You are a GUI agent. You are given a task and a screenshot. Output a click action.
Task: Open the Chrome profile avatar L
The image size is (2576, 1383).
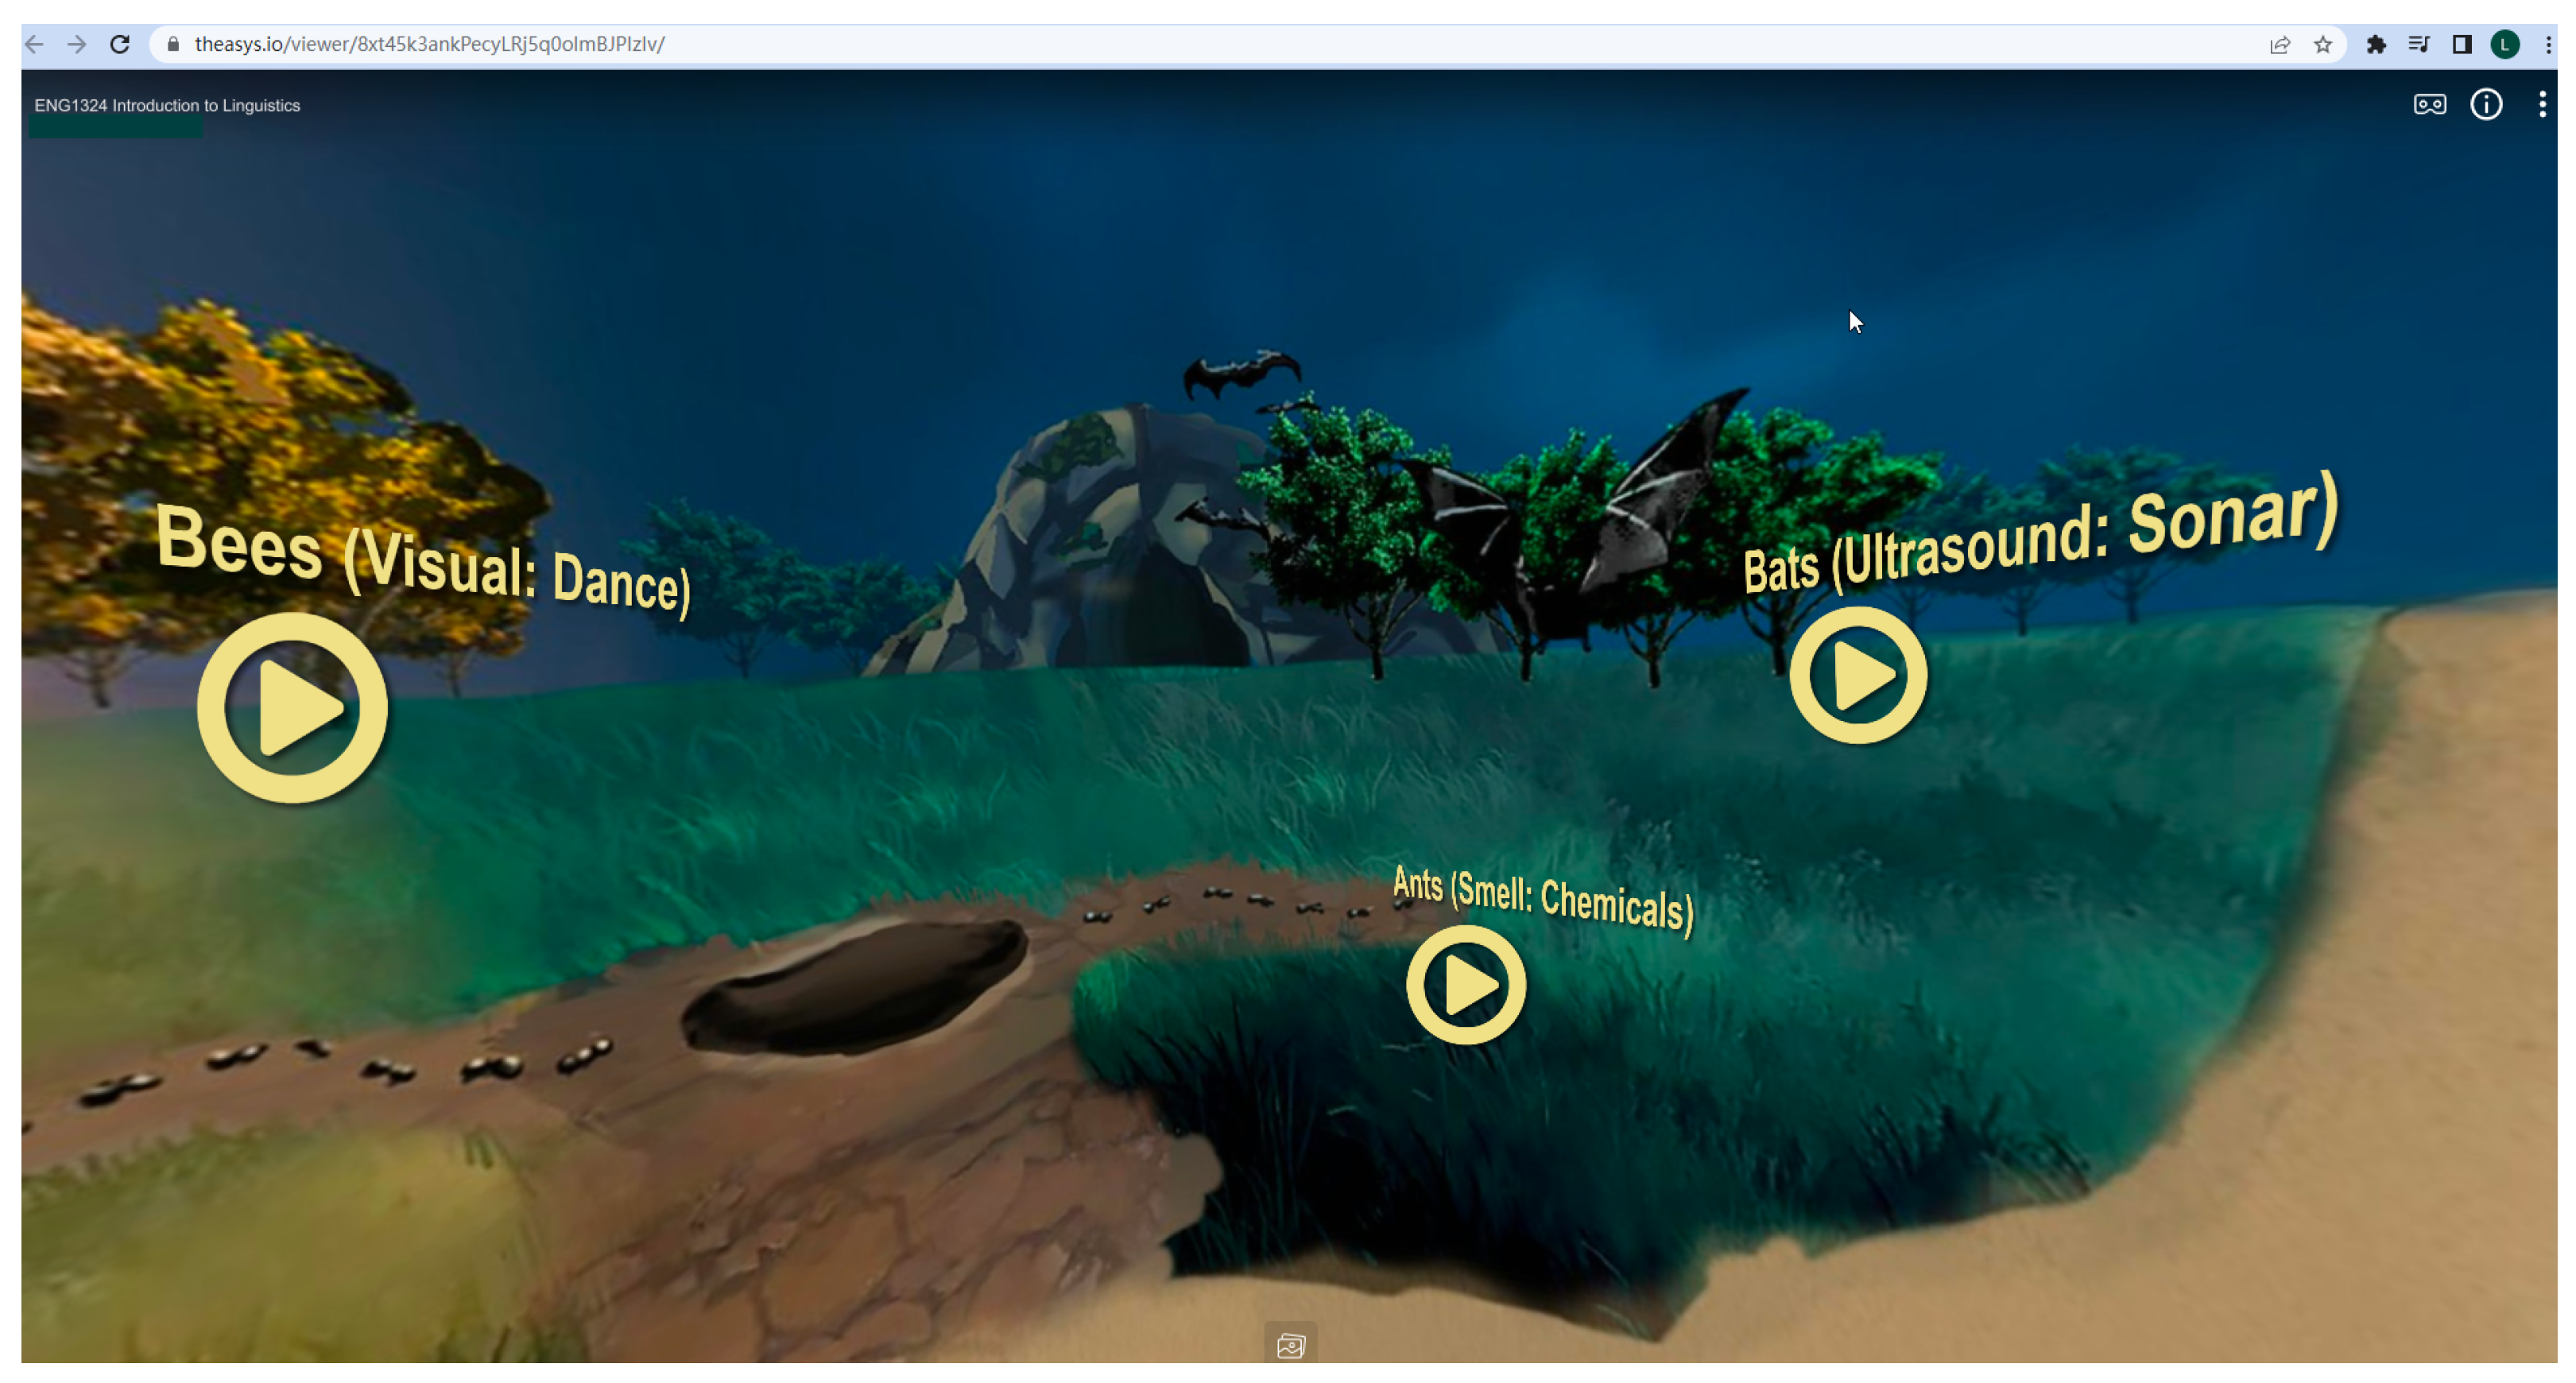2505,44
